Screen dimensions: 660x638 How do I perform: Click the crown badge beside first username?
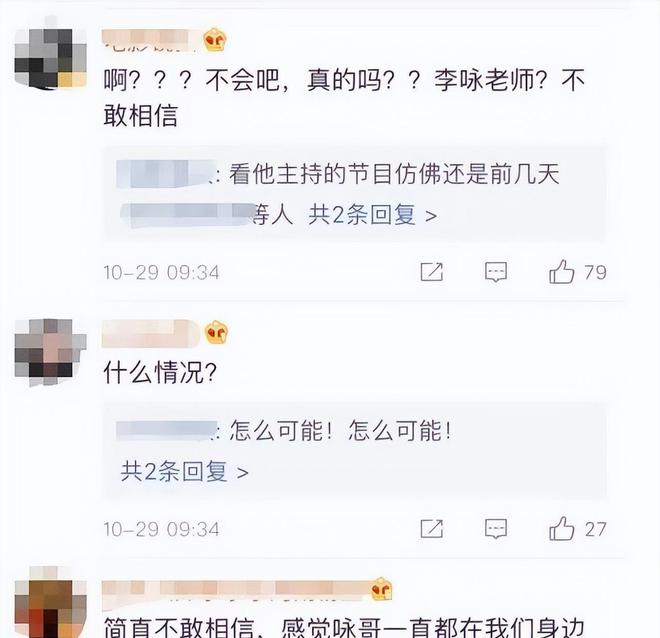point(215,40)
